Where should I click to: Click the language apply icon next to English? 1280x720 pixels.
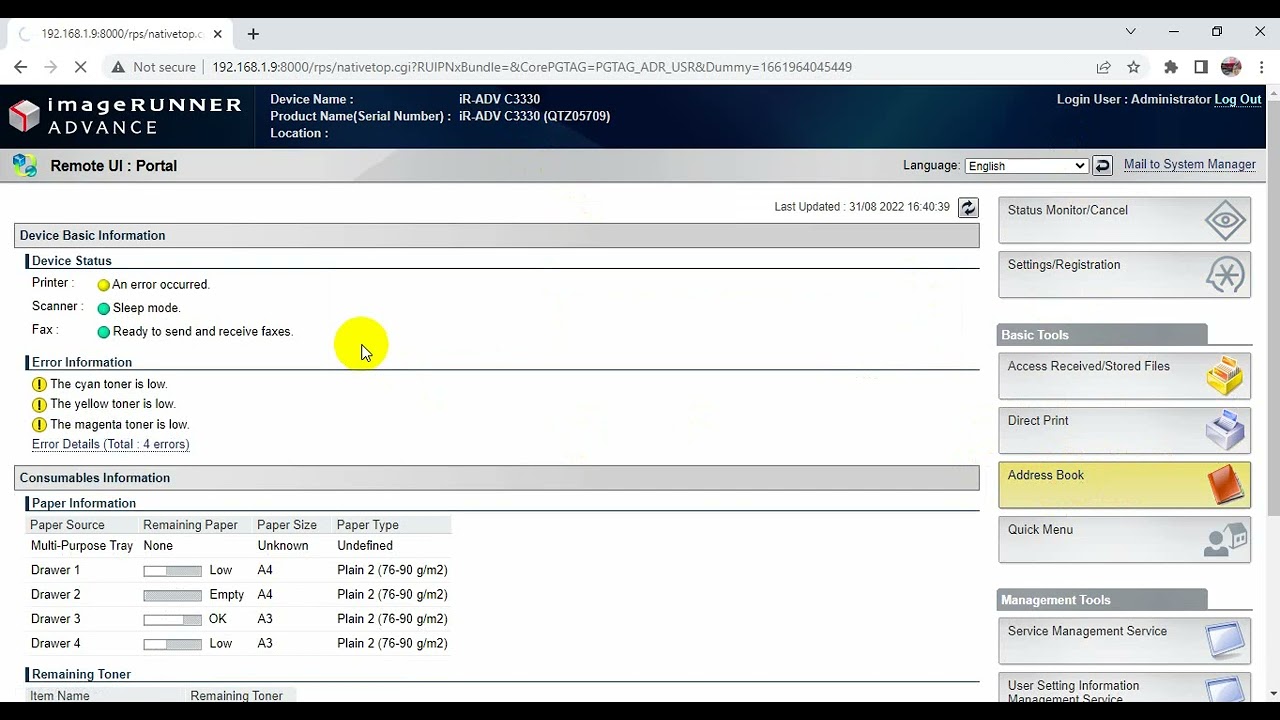coord(1102,166)
